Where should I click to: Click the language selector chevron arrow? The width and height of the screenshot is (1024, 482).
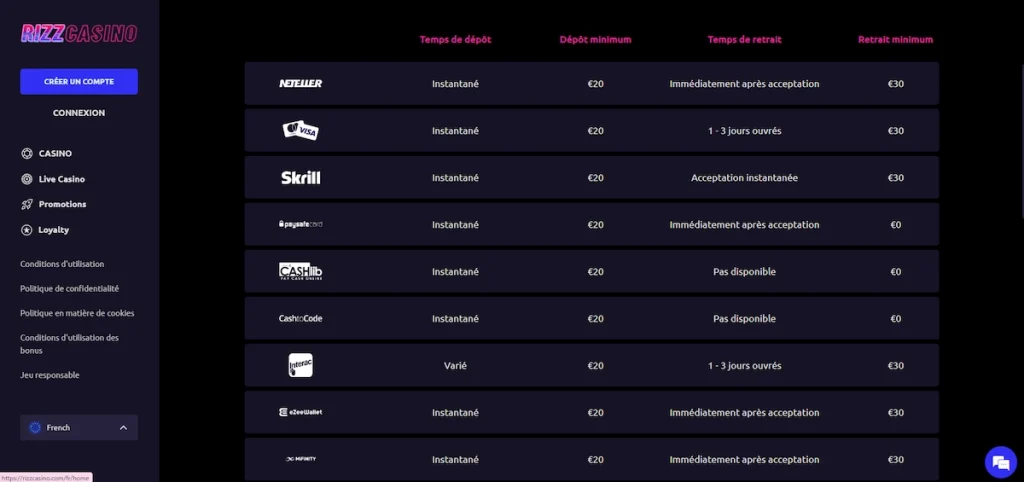(x=123, y=428)
